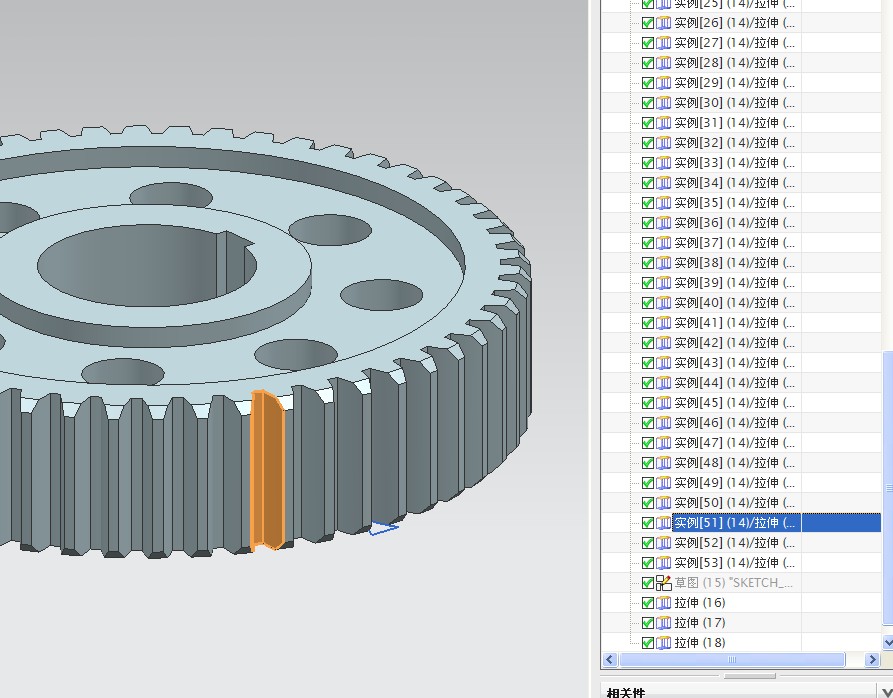Click the extrude icon of 实例[41]
Viewport: 893px width, 698px height.
click(663, 323)
